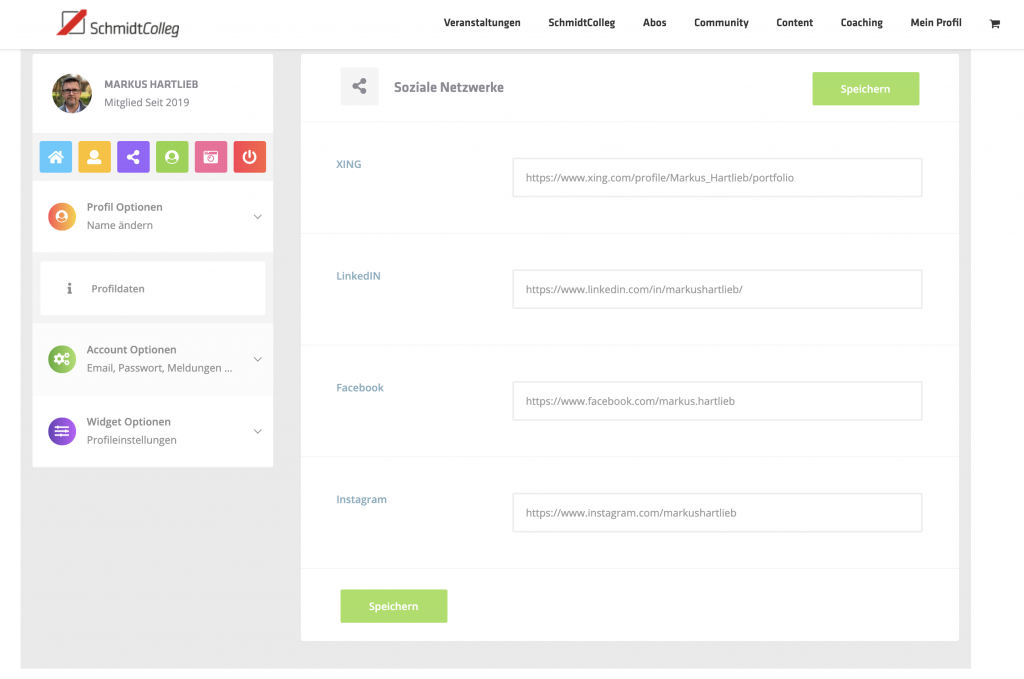Go to Coaching in navigation
This screenshot has height=679, width=1024.
tap(861, 23)
